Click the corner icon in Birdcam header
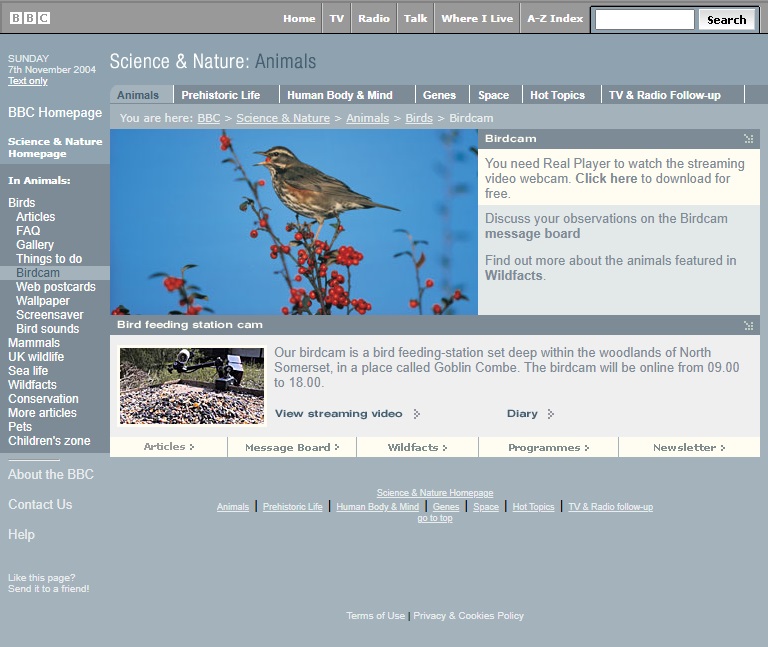Image resolution: width=768 pixels, height=647 pixels. 748,139
